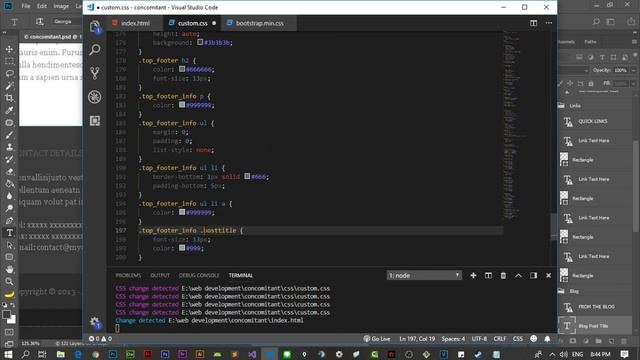Screen dimensions: 640x360
Task: Open the Photoshop Image menu
Action: tap(61, 6)
